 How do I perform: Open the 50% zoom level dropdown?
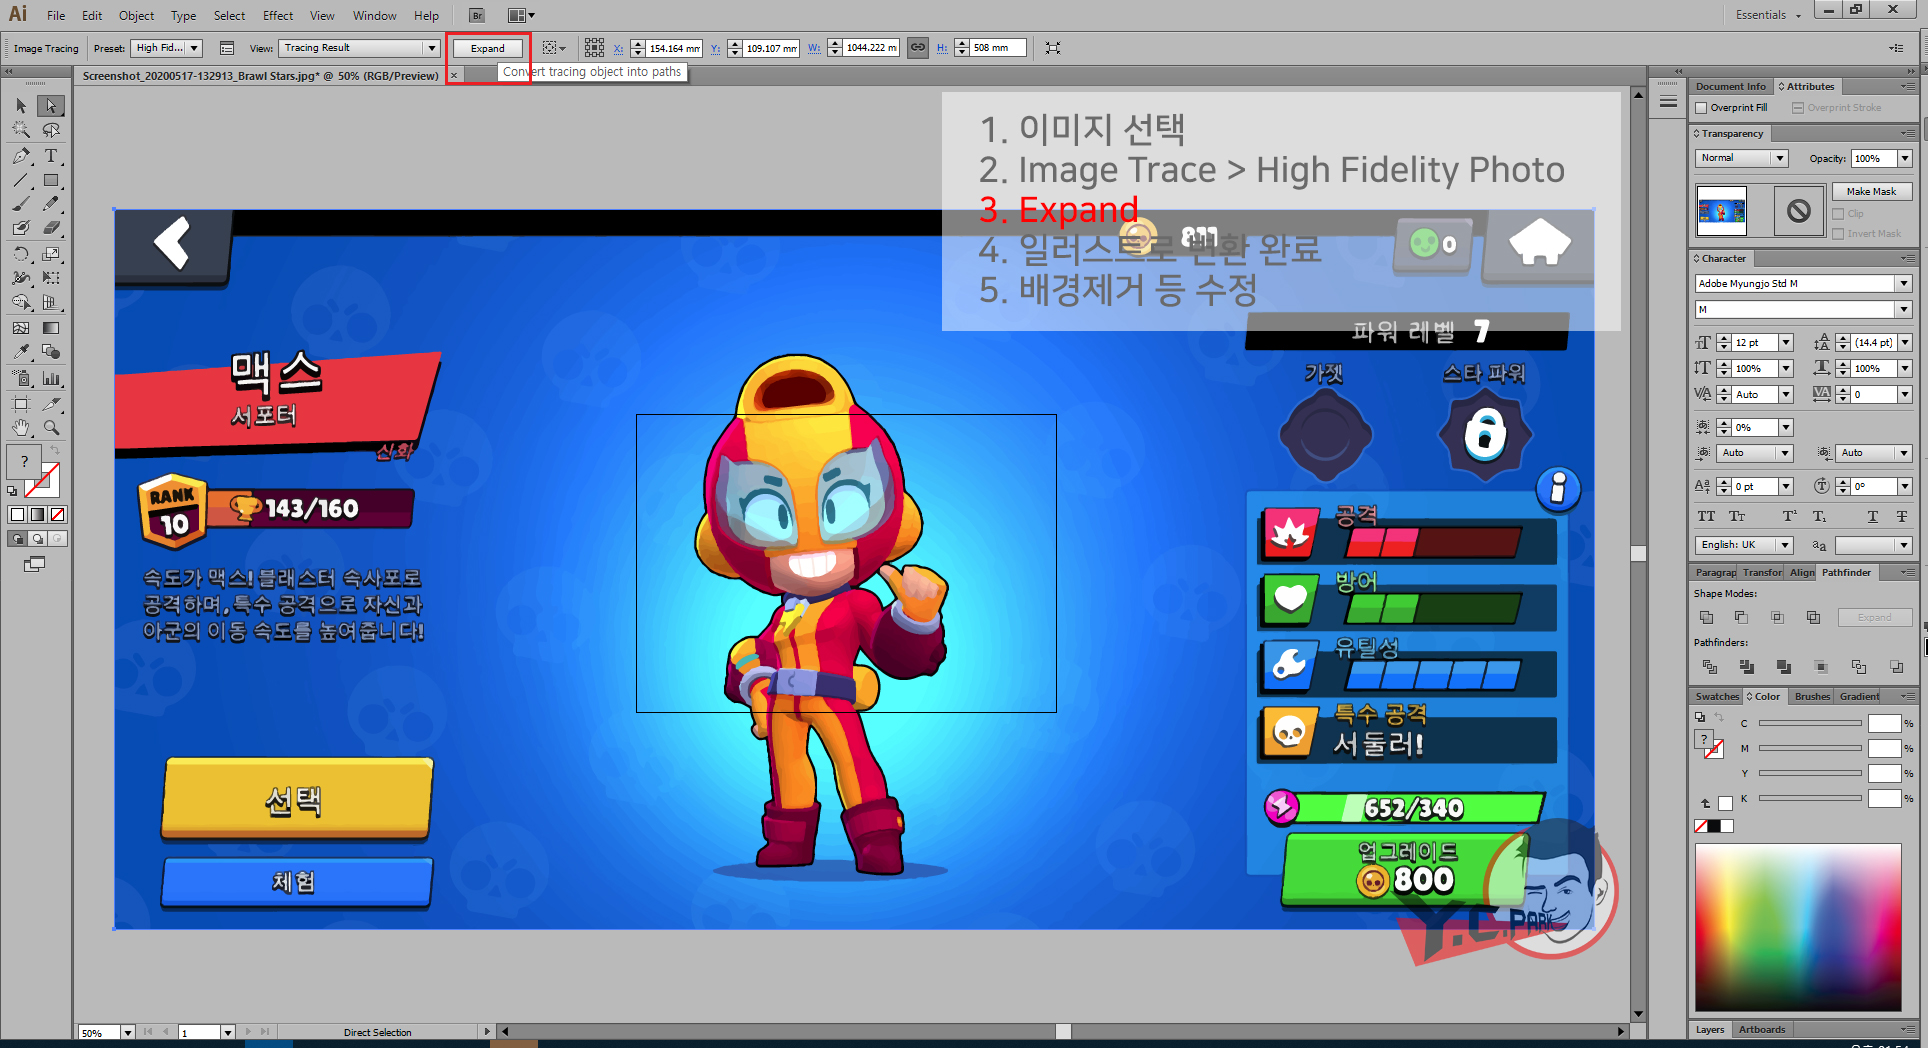(x=128, y=1032)
